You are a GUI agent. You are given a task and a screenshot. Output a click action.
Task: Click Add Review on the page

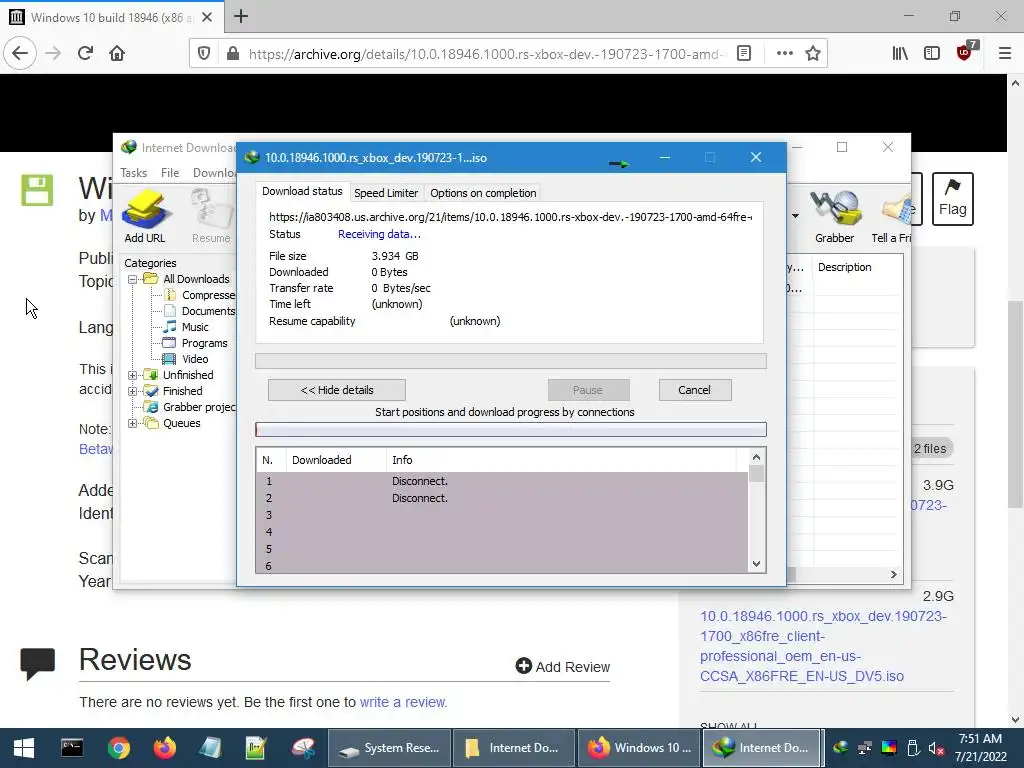point(563,666)
